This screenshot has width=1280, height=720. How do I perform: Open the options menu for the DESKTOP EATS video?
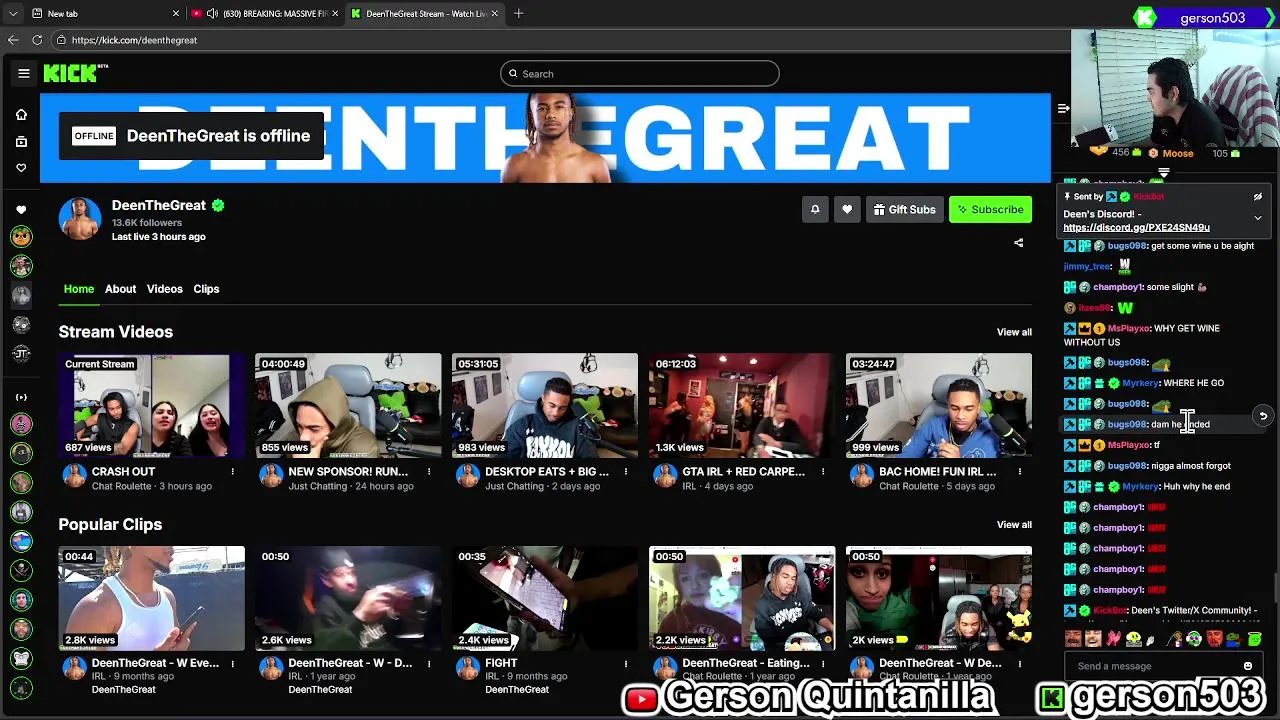tap(626, 471)
